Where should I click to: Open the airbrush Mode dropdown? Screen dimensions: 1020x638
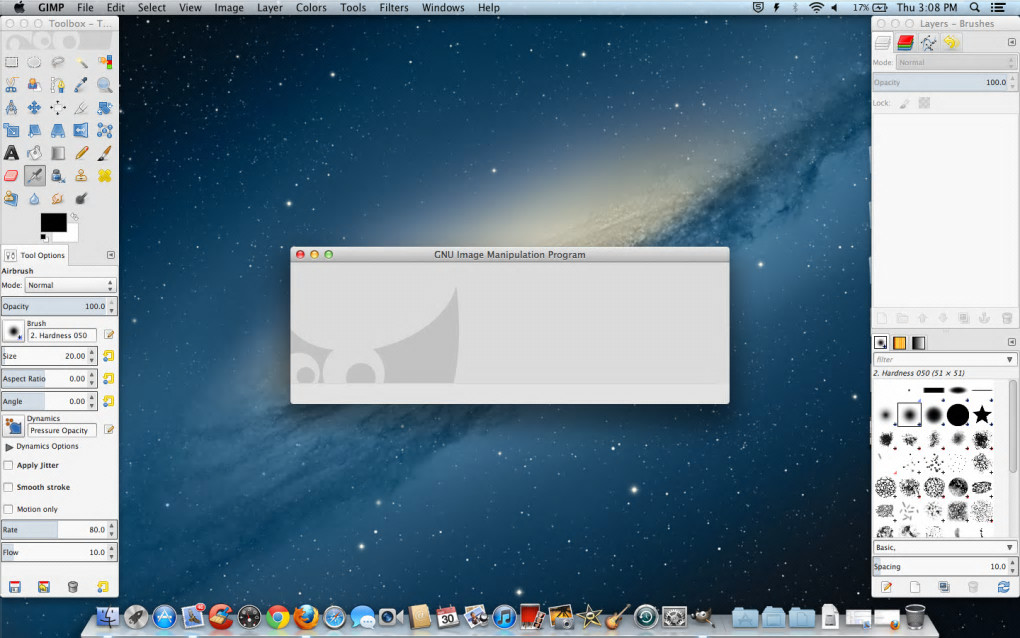70,285
